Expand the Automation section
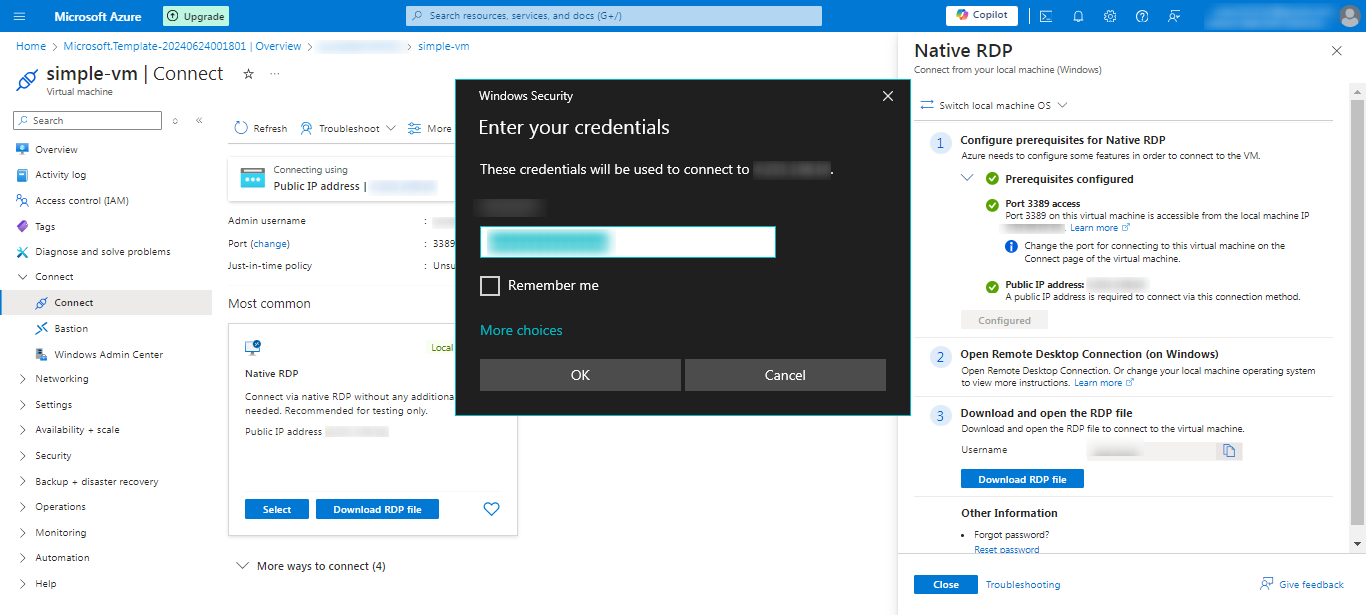 (23, 558)
